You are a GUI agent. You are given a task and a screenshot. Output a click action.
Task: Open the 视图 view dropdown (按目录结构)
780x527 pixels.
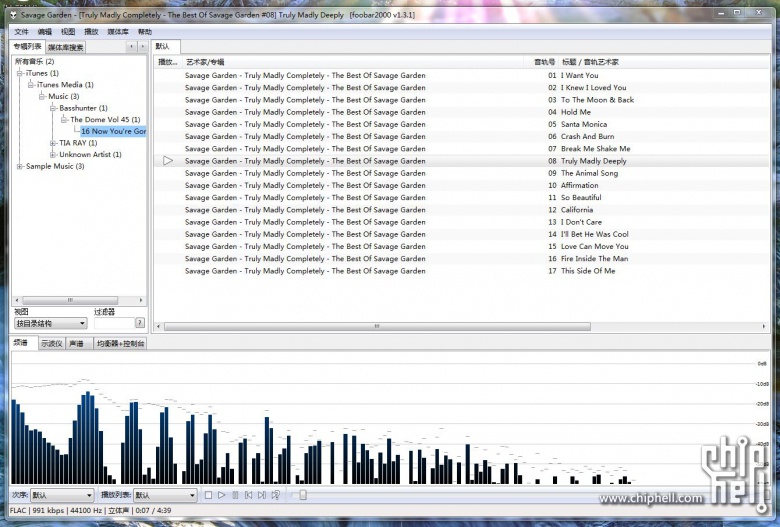point(51,323)
